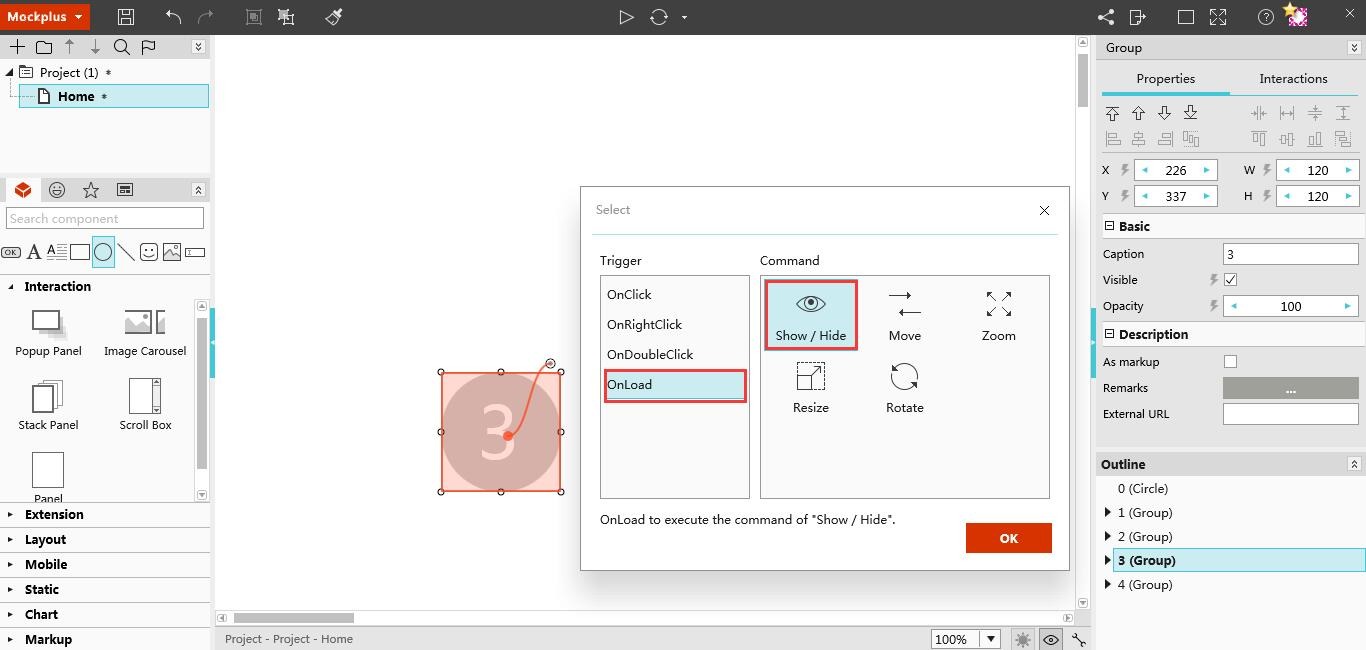Image resolution: width=1366 pixels, height=650 pixels.
Task: Click the format painter brush icon
Action: coord(334,17)
